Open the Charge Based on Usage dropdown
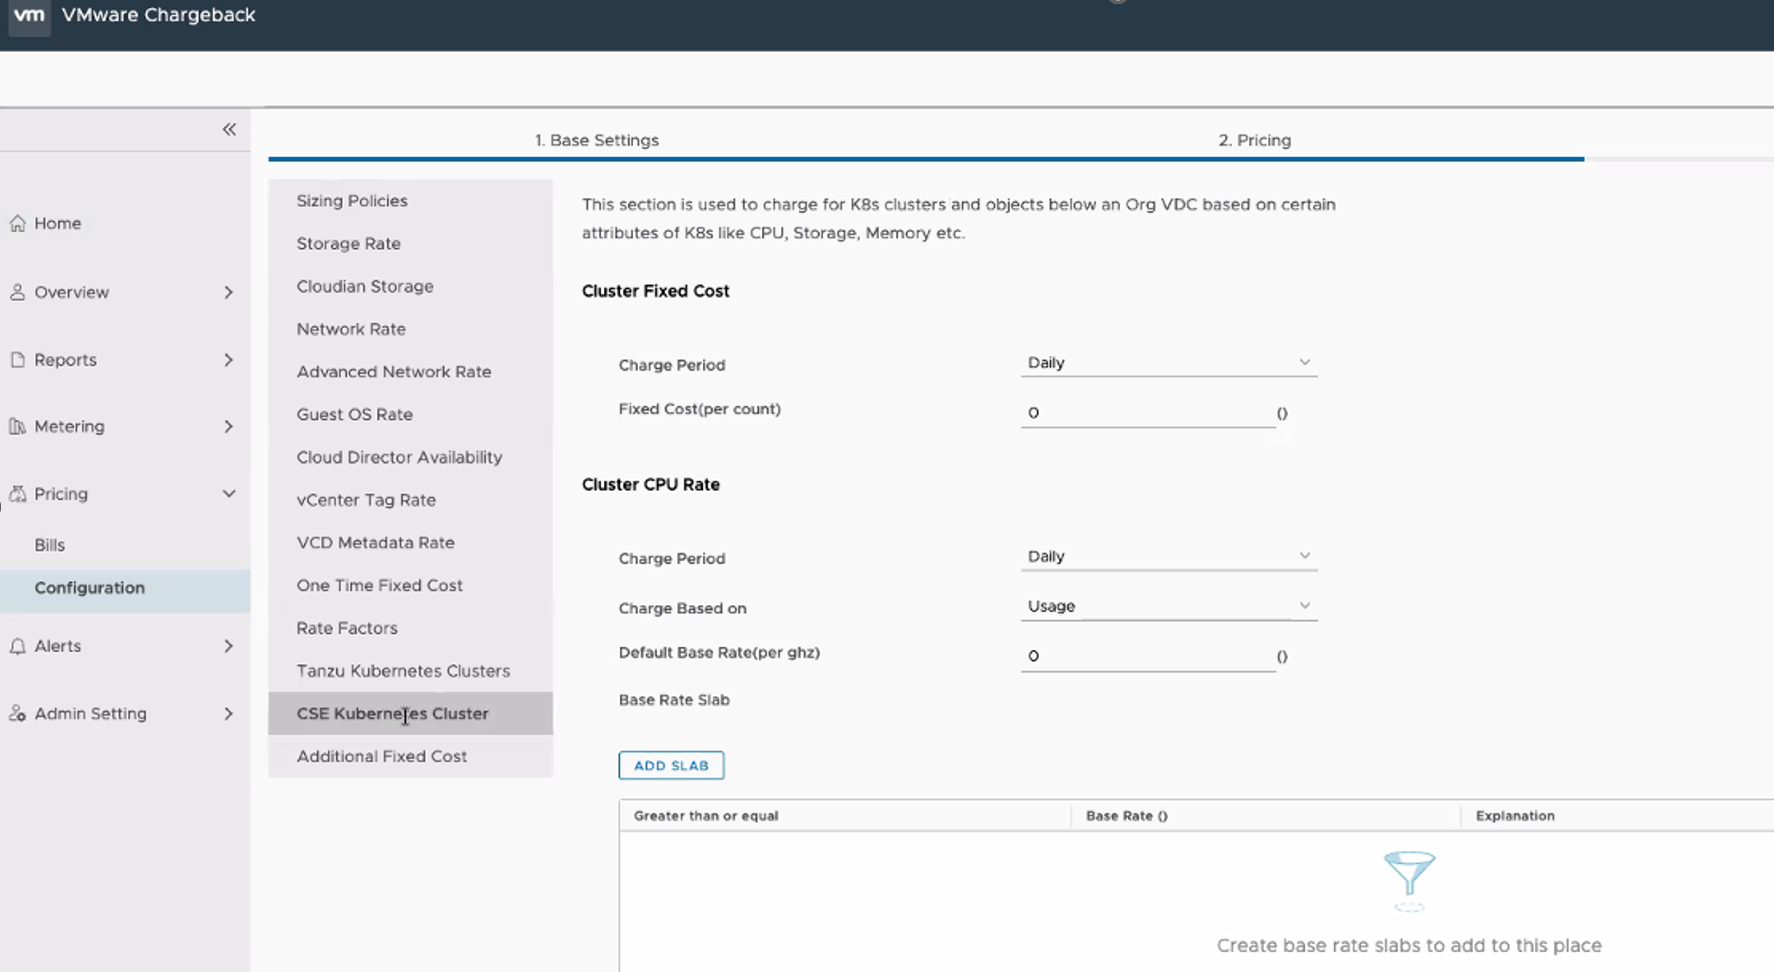The image size is (1774, 972). (x=1167, y=606)
